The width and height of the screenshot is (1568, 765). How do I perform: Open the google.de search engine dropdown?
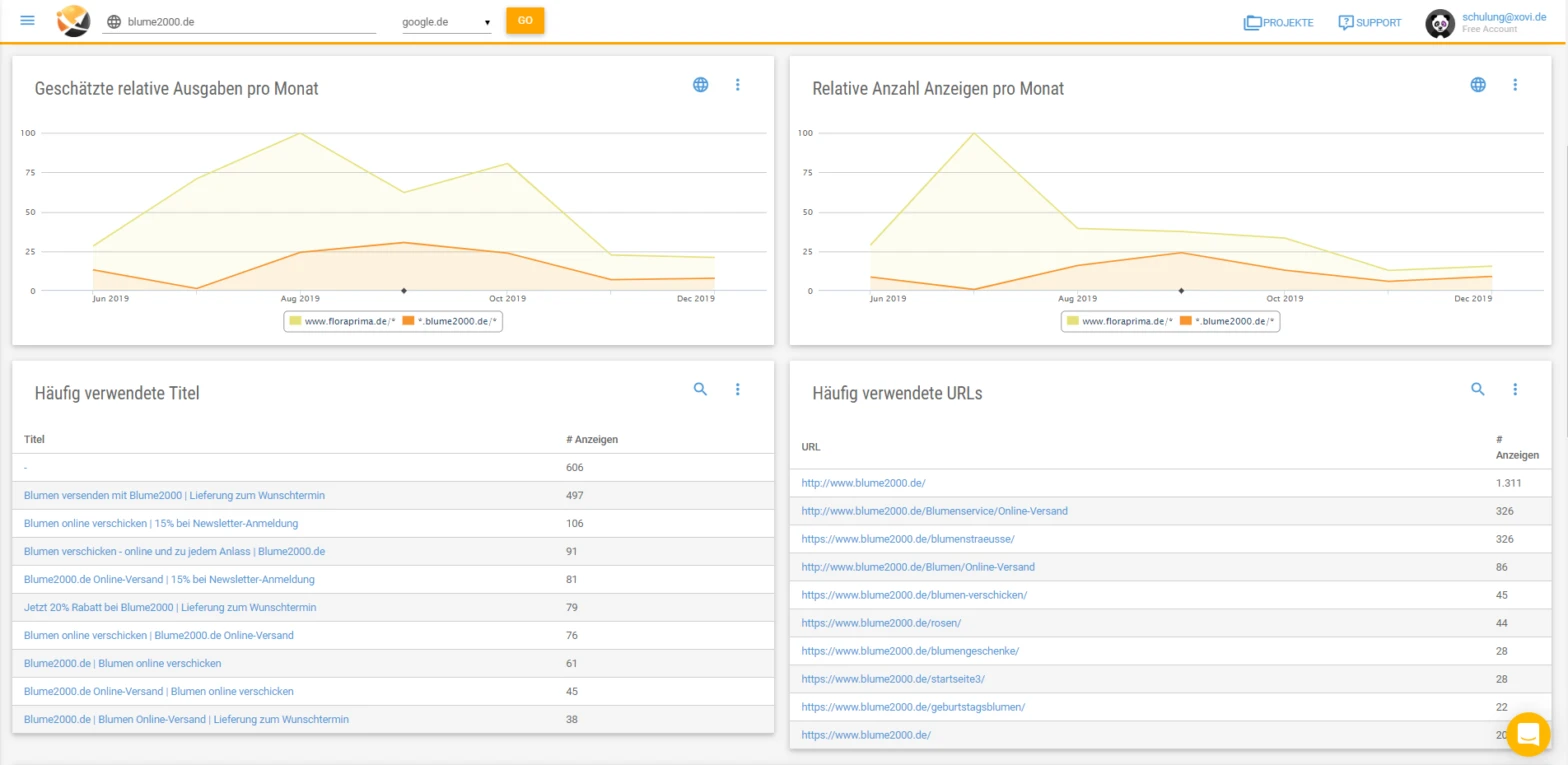coord(446,22)
